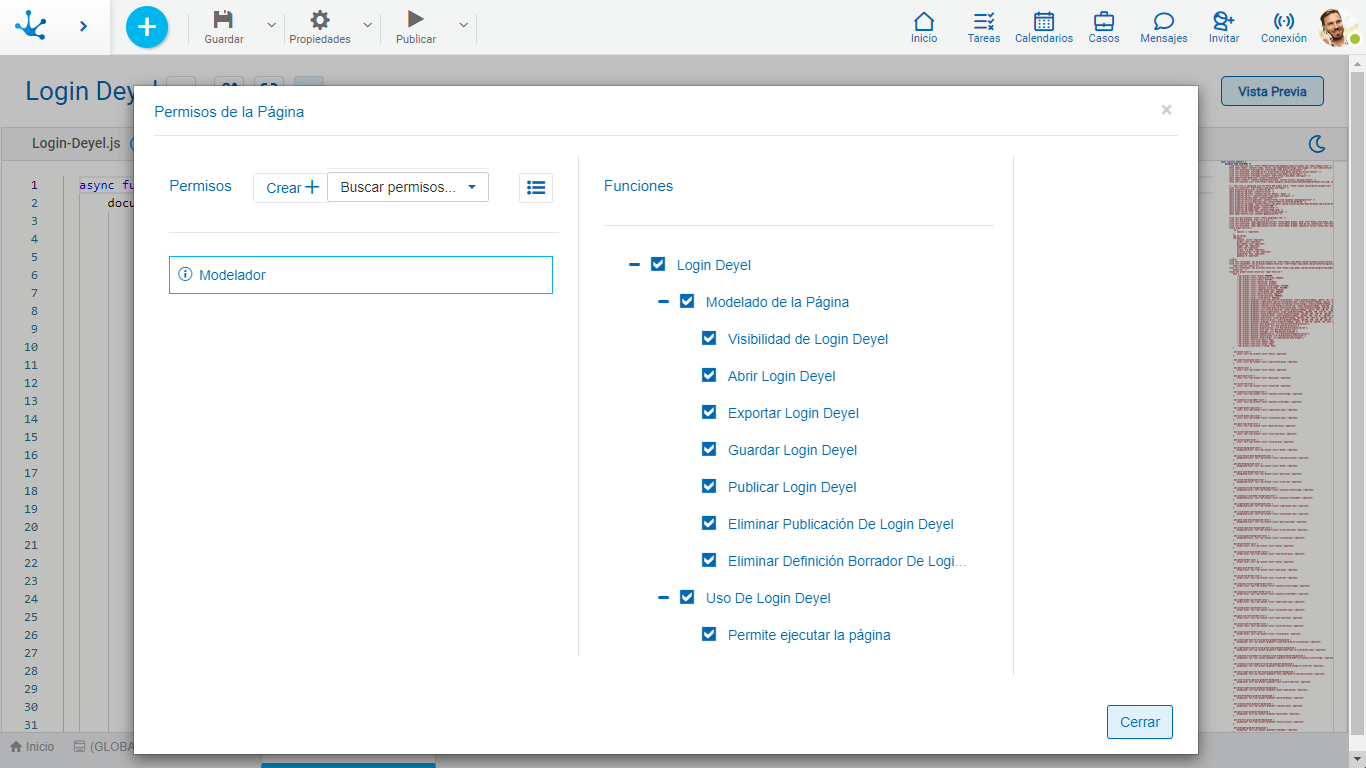Screen dimensions: 1366x768
Task: Click the blue plus create button
Action: (147, 26)
